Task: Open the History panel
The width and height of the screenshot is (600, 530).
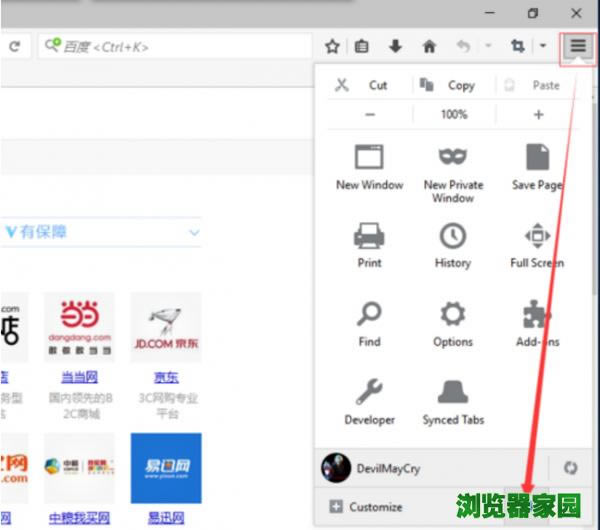Action: pyautogui.click(x=453, y=236)
